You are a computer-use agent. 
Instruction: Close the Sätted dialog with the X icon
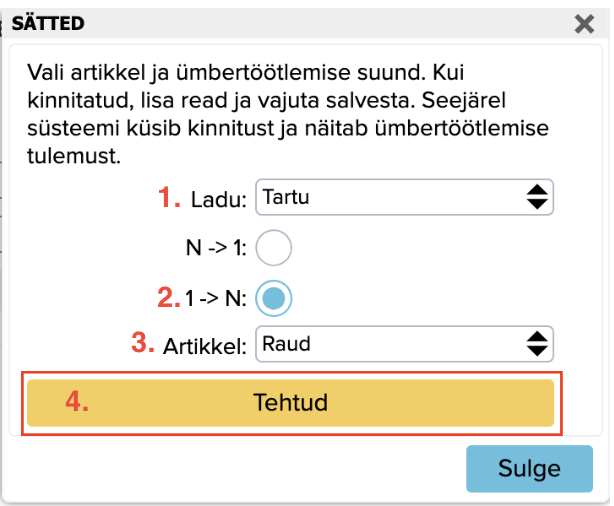585,24
